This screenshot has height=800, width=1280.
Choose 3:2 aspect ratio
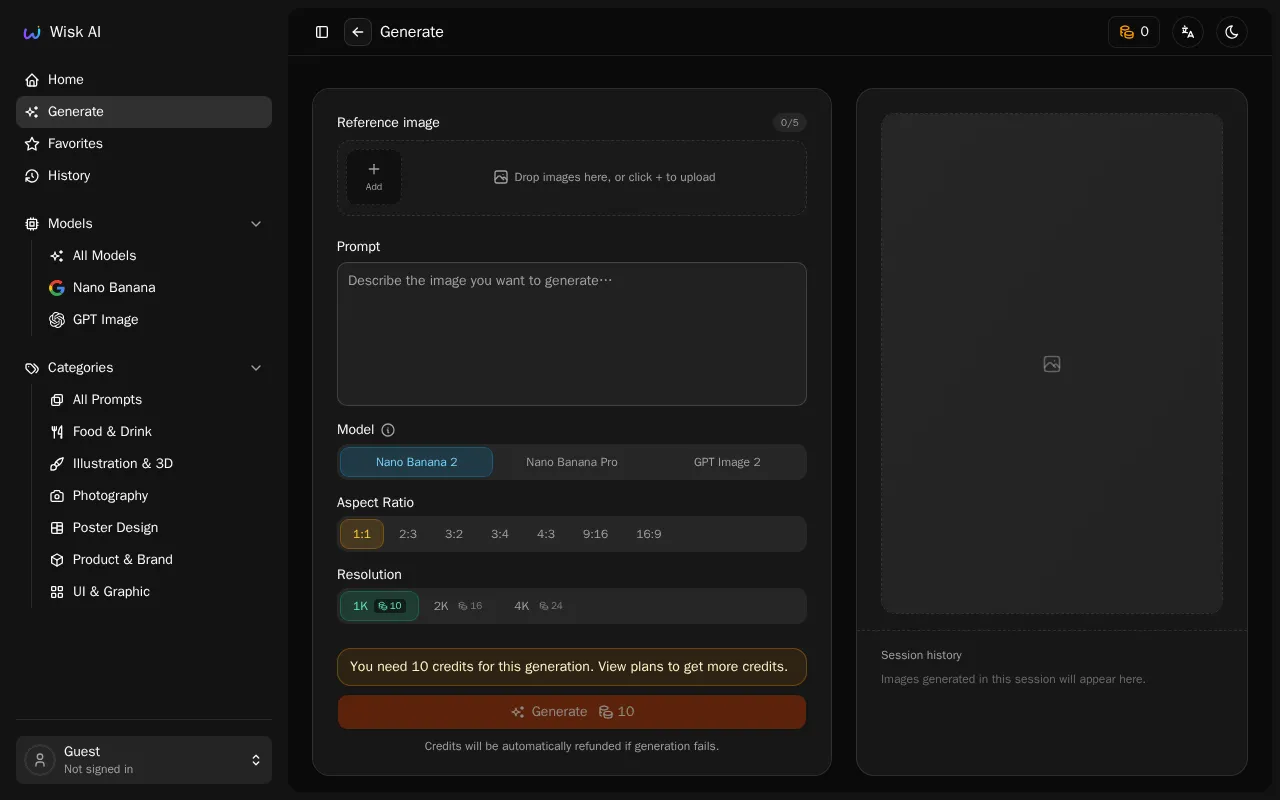click(x=454, y=534)
